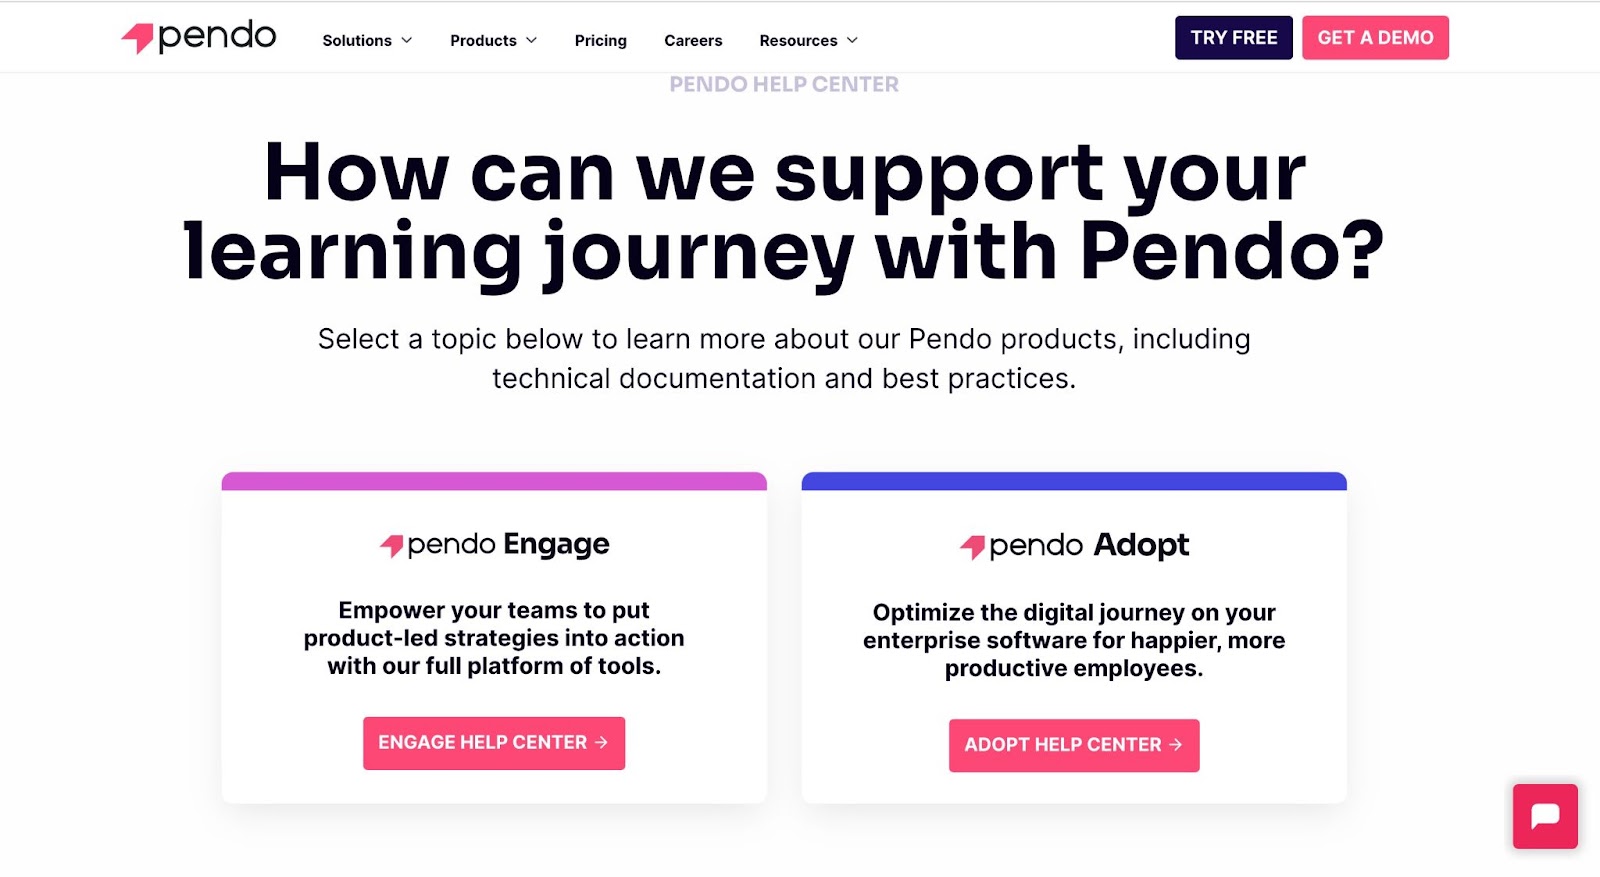
Task: Select the pendo Adopt logo on right card
Action: [1074, 545]
